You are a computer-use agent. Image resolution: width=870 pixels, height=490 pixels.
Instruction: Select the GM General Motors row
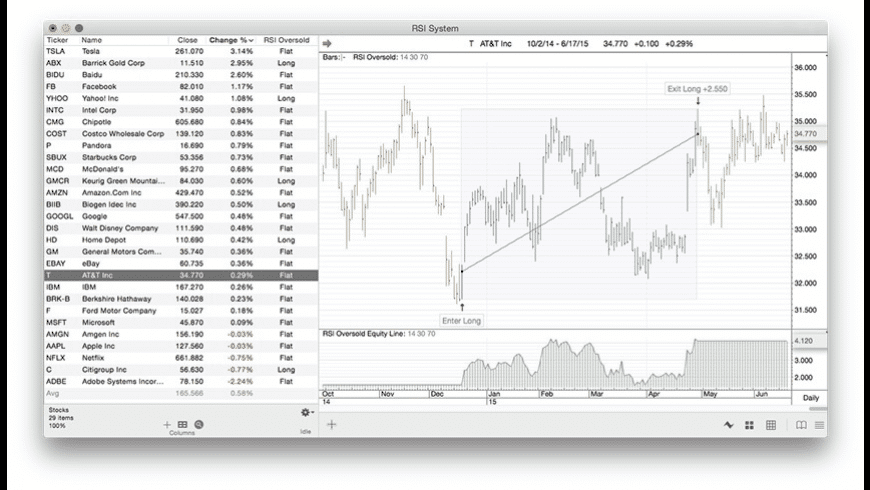[x=181, y=251]
